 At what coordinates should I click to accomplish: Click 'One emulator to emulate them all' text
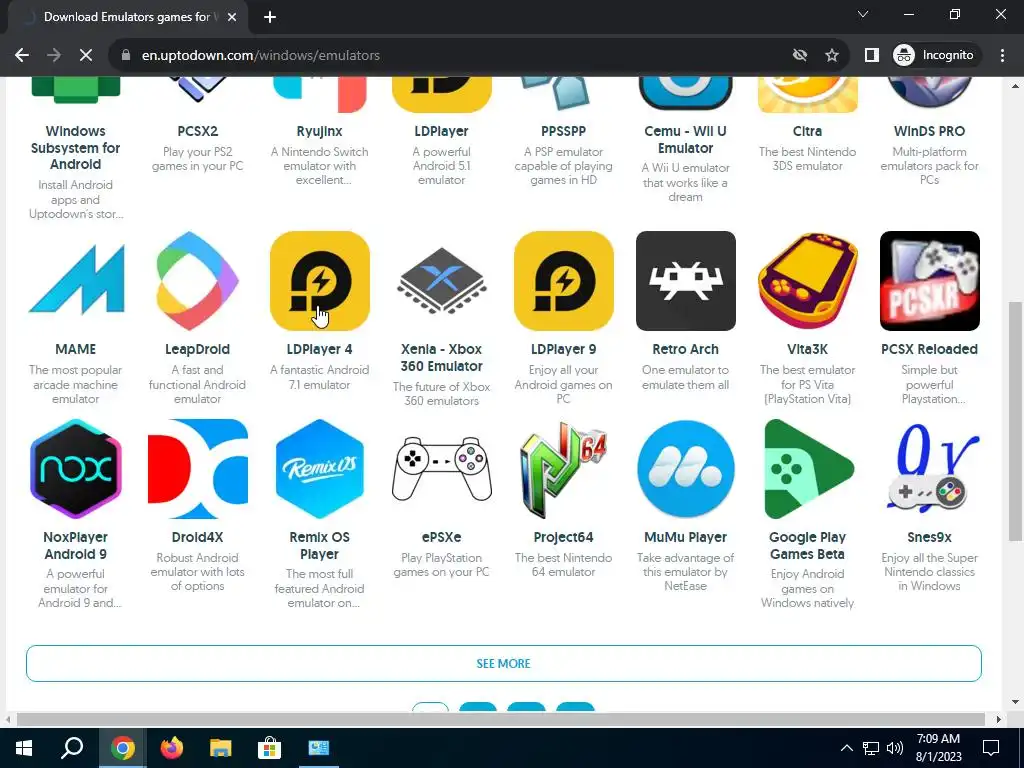(686, 377)
